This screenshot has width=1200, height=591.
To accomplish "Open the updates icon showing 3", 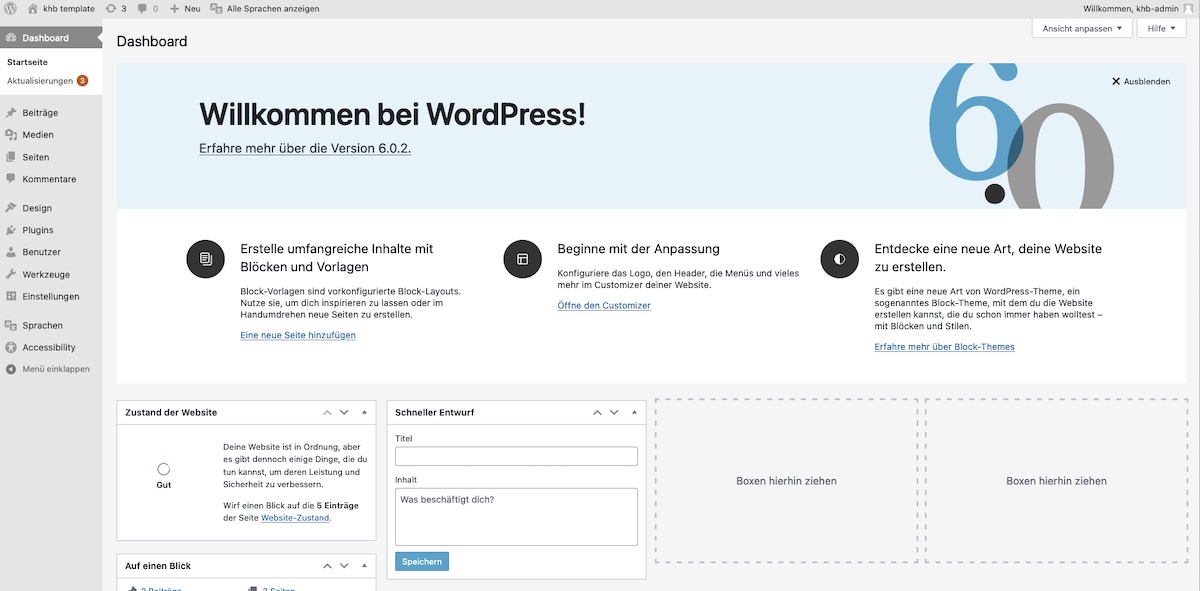I will [x=110, y=8].
